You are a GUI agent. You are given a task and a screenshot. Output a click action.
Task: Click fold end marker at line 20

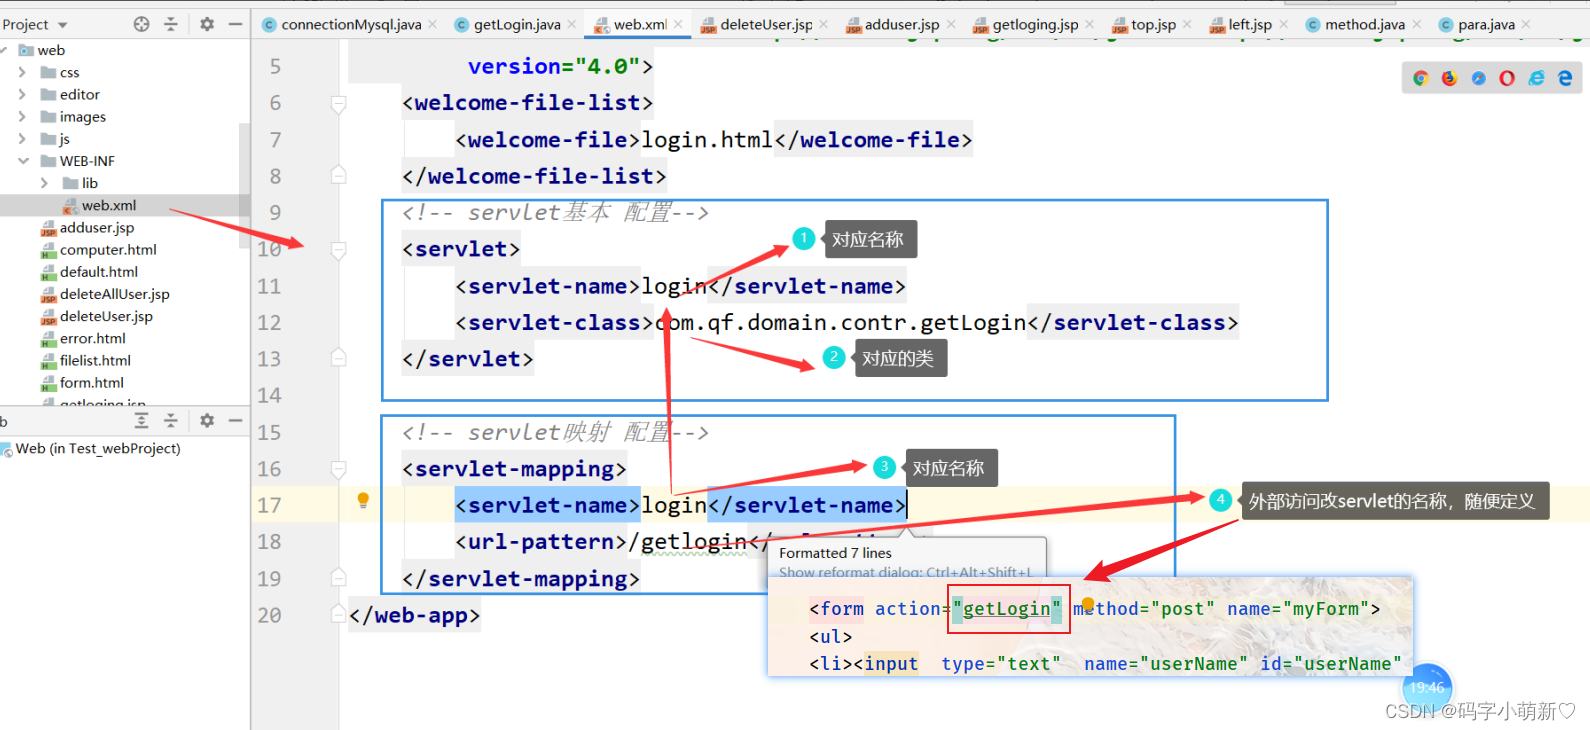(339, 614)
